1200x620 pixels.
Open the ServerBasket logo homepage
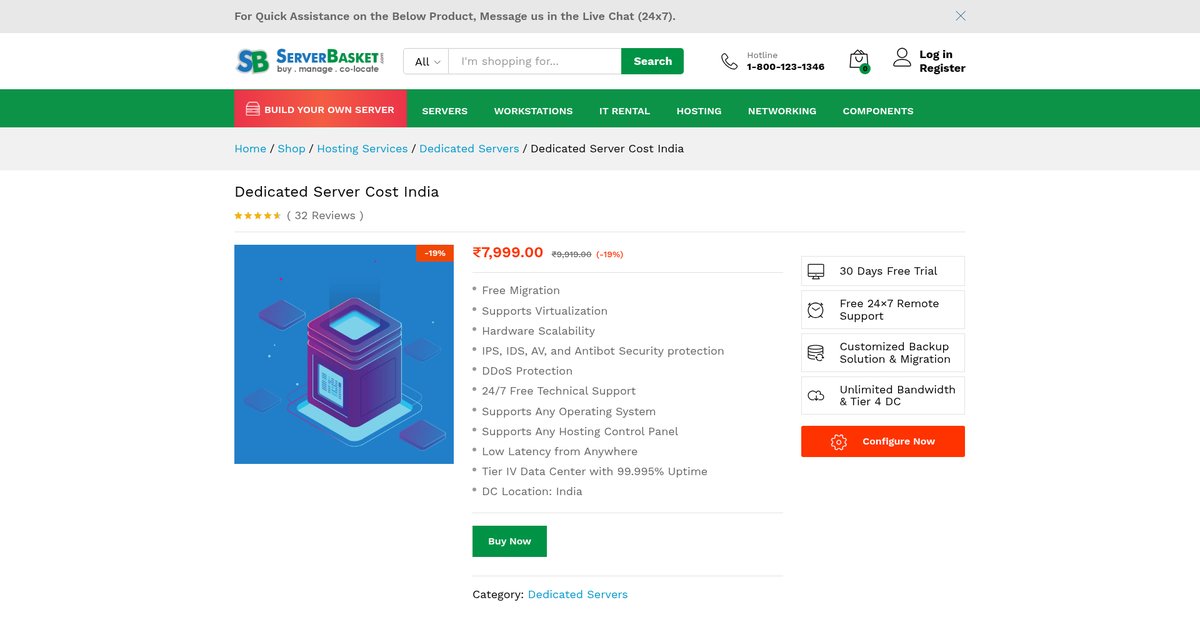point(309,61)
